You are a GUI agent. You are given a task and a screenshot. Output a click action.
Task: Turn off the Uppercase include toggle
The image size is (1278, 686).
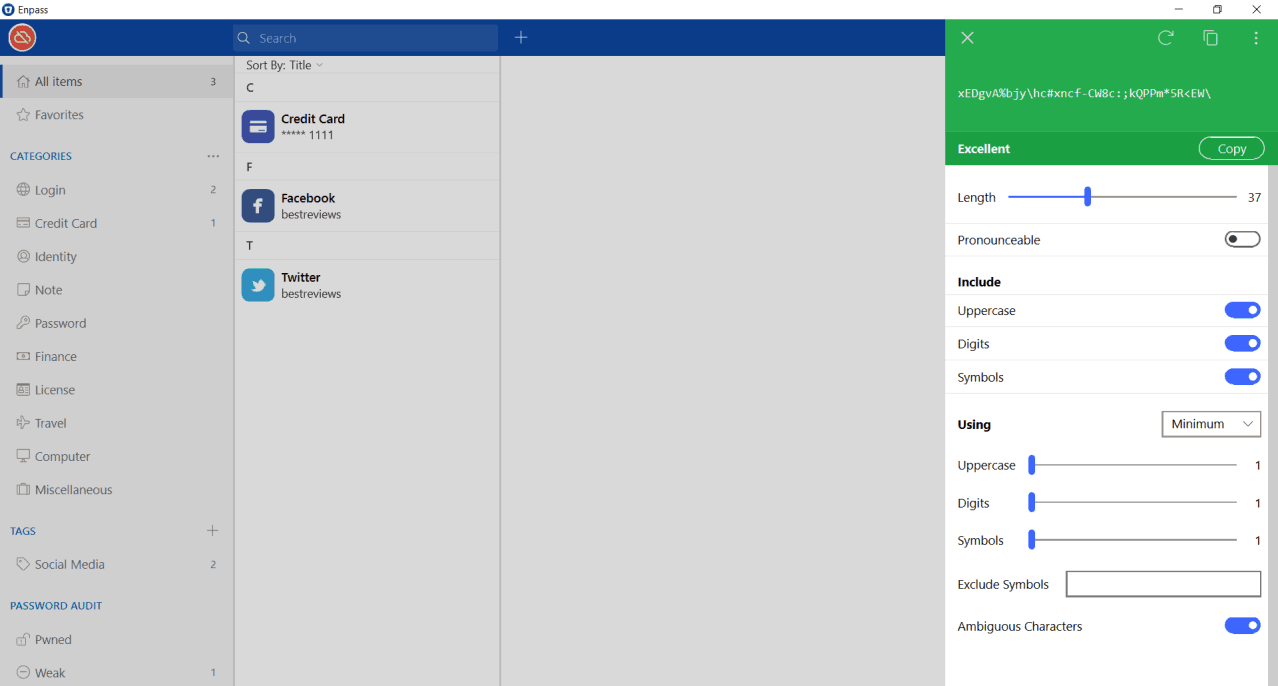[x=1242, y=311]
